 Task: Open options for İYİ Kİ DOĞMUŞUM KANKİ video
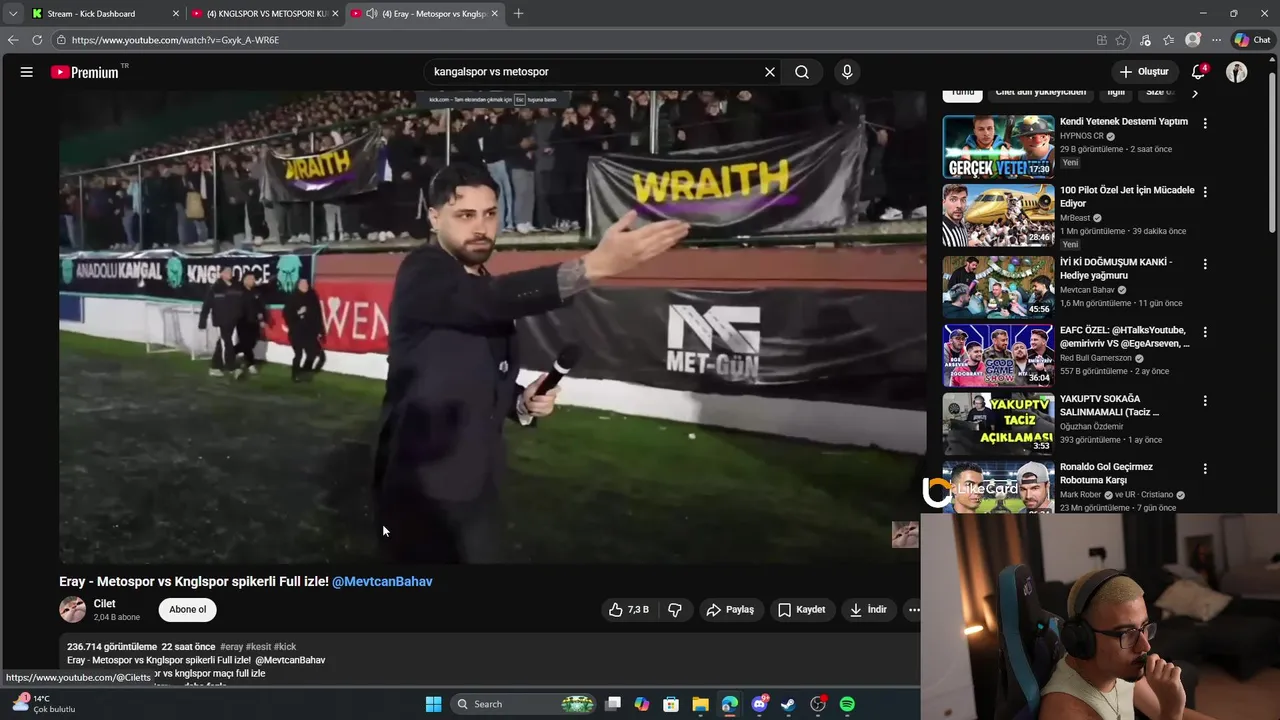pyautogui.click(x=1205, y=264)
